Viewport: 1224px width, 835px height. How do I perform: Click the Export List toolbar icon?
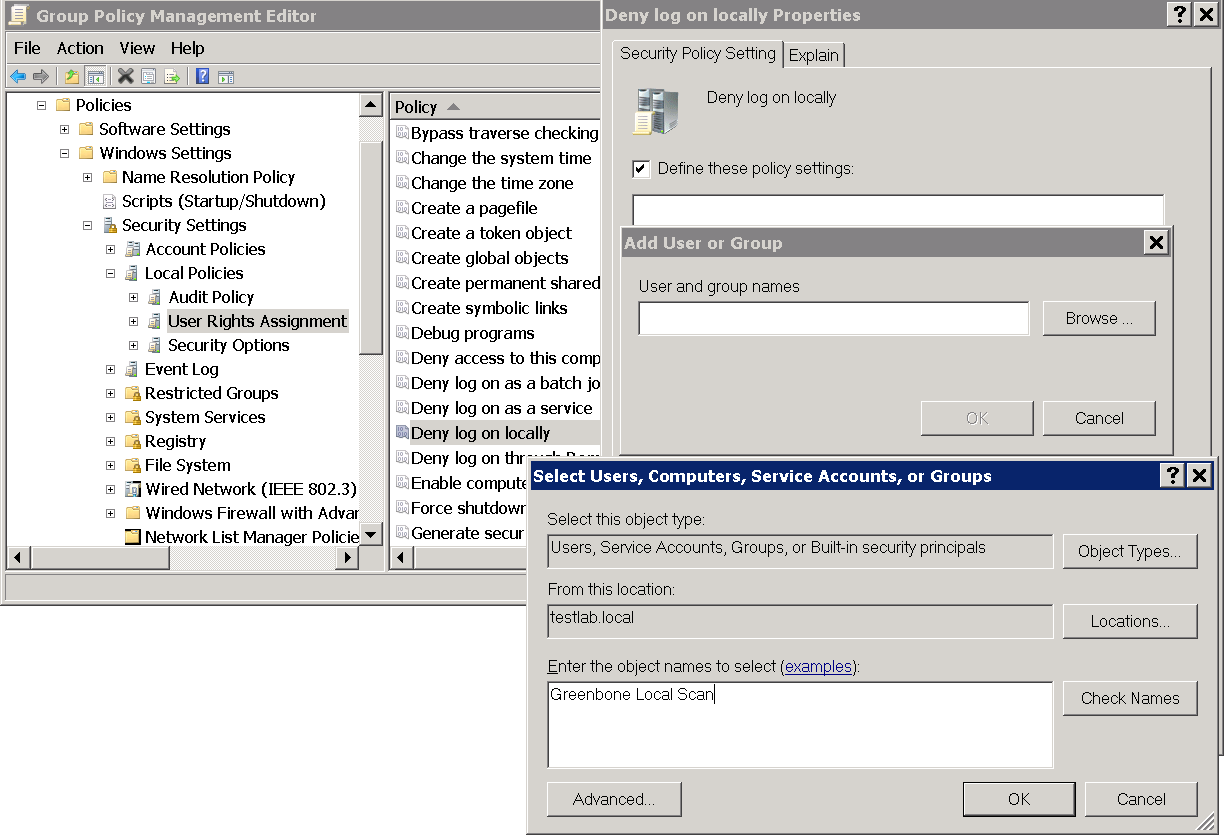point(172,76)
